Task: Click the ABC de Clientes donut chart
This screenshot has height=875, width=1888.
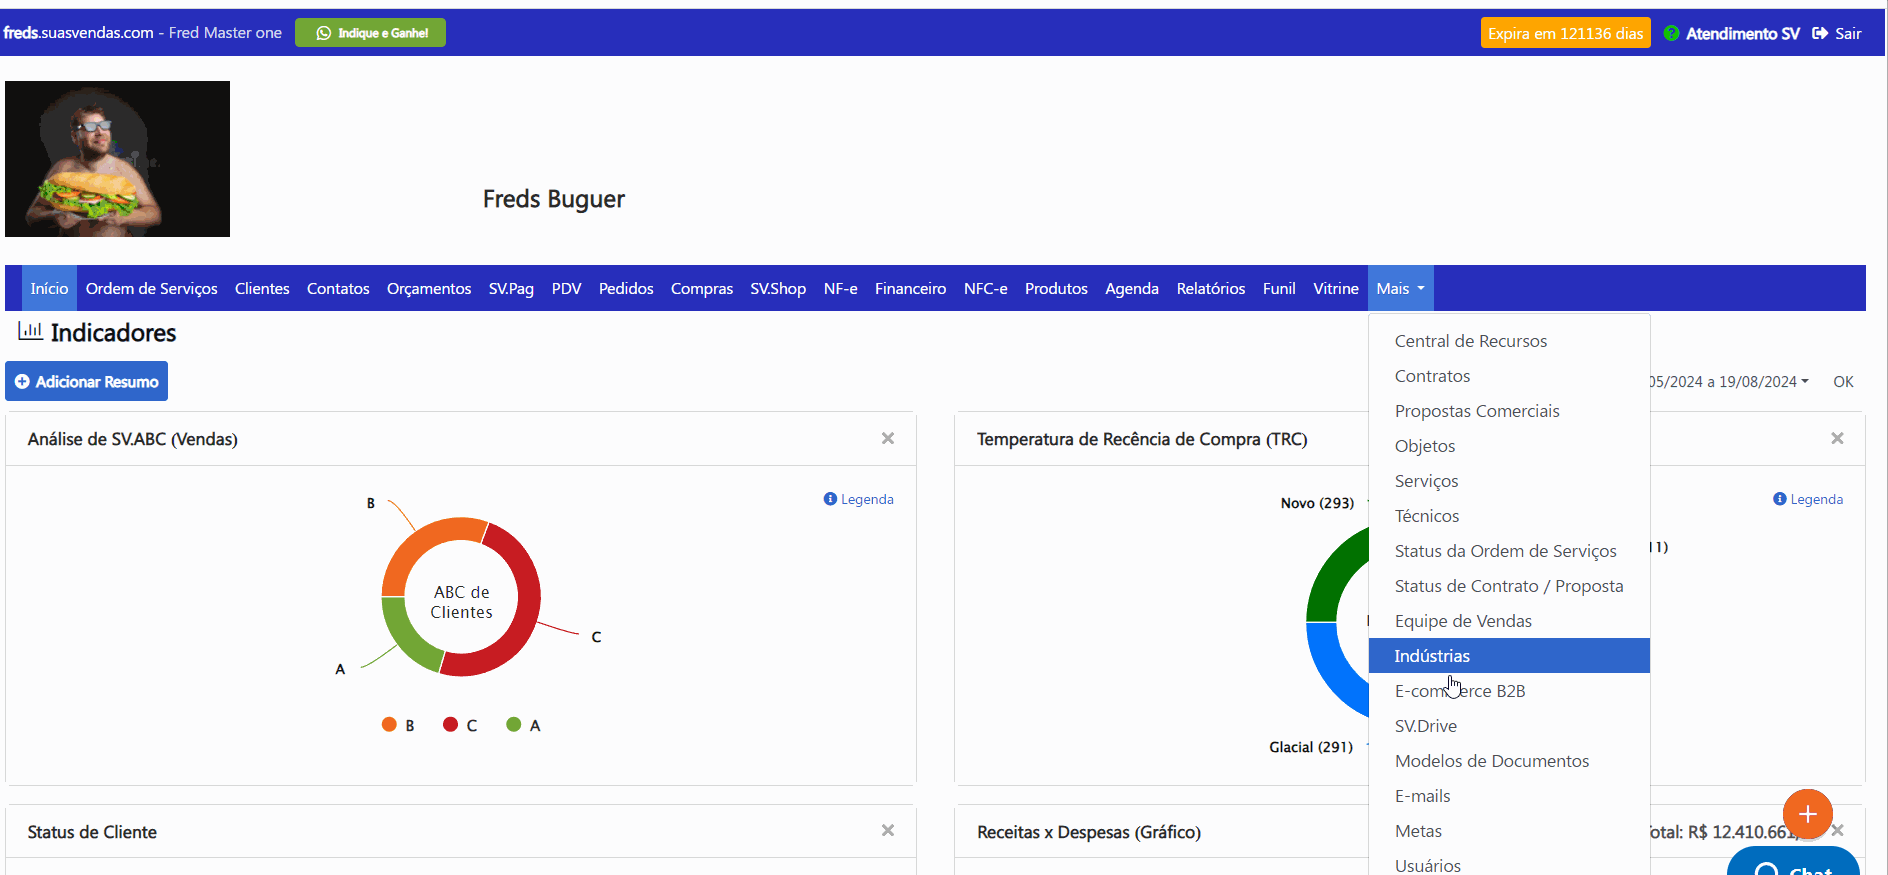Action: (461, 597)
